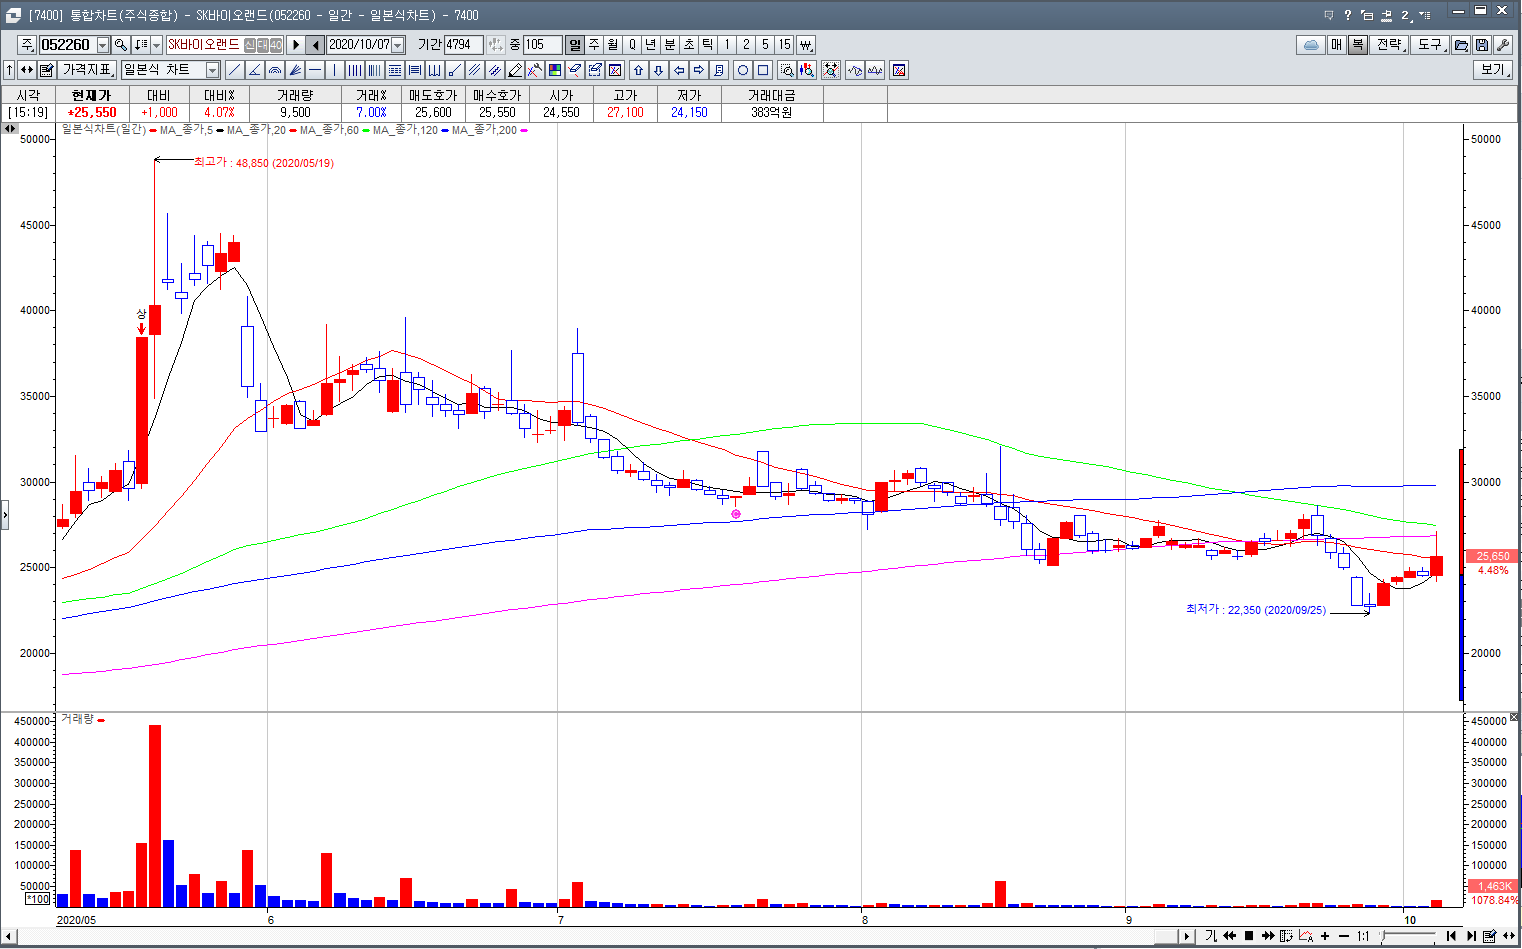The image size is (1522, 949).
Task: Select the rectangle shape tool
Action: [763, 70]
